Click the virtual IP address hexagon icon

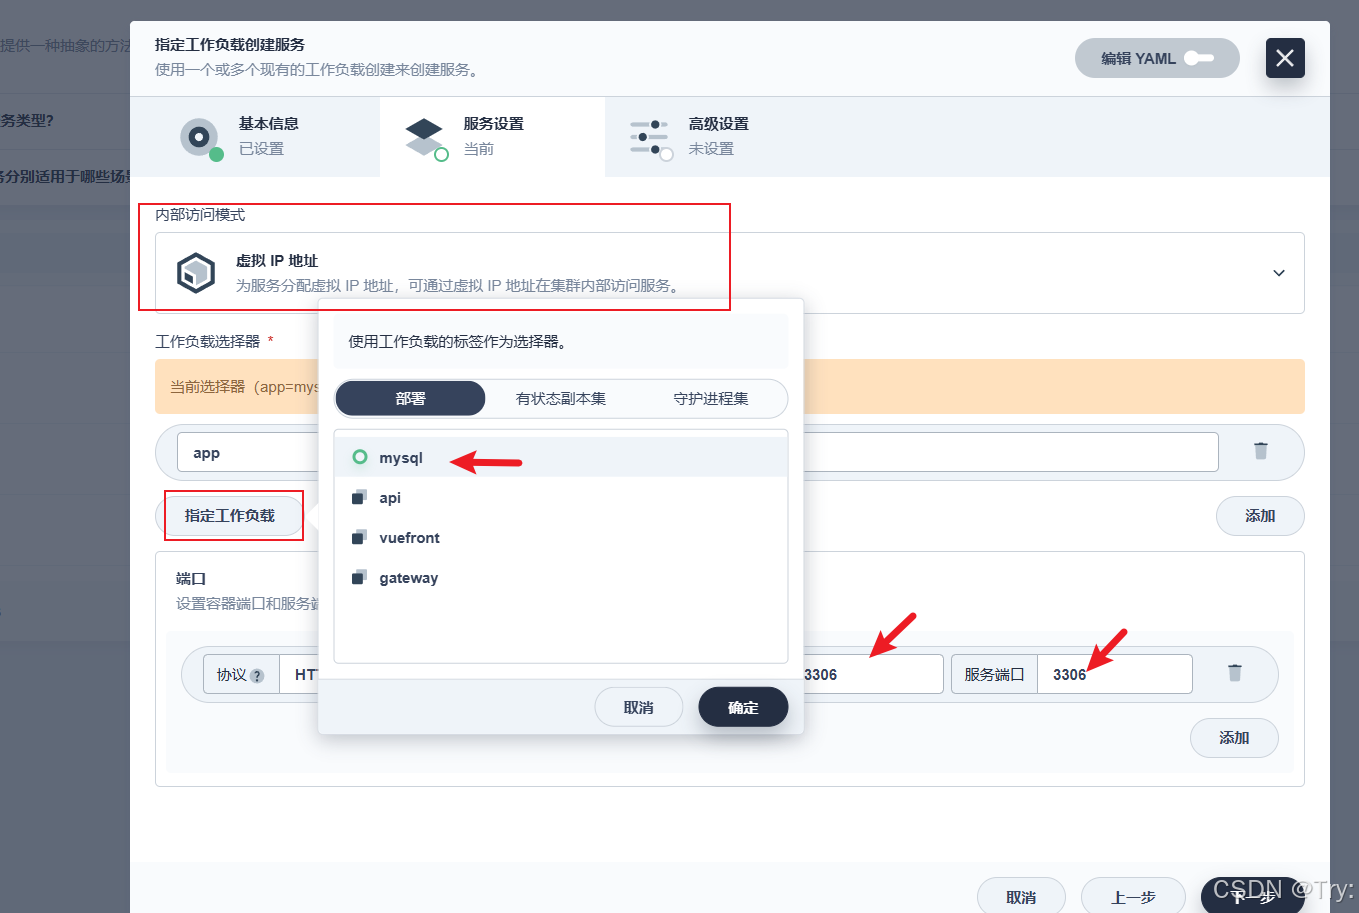point(196,272)
